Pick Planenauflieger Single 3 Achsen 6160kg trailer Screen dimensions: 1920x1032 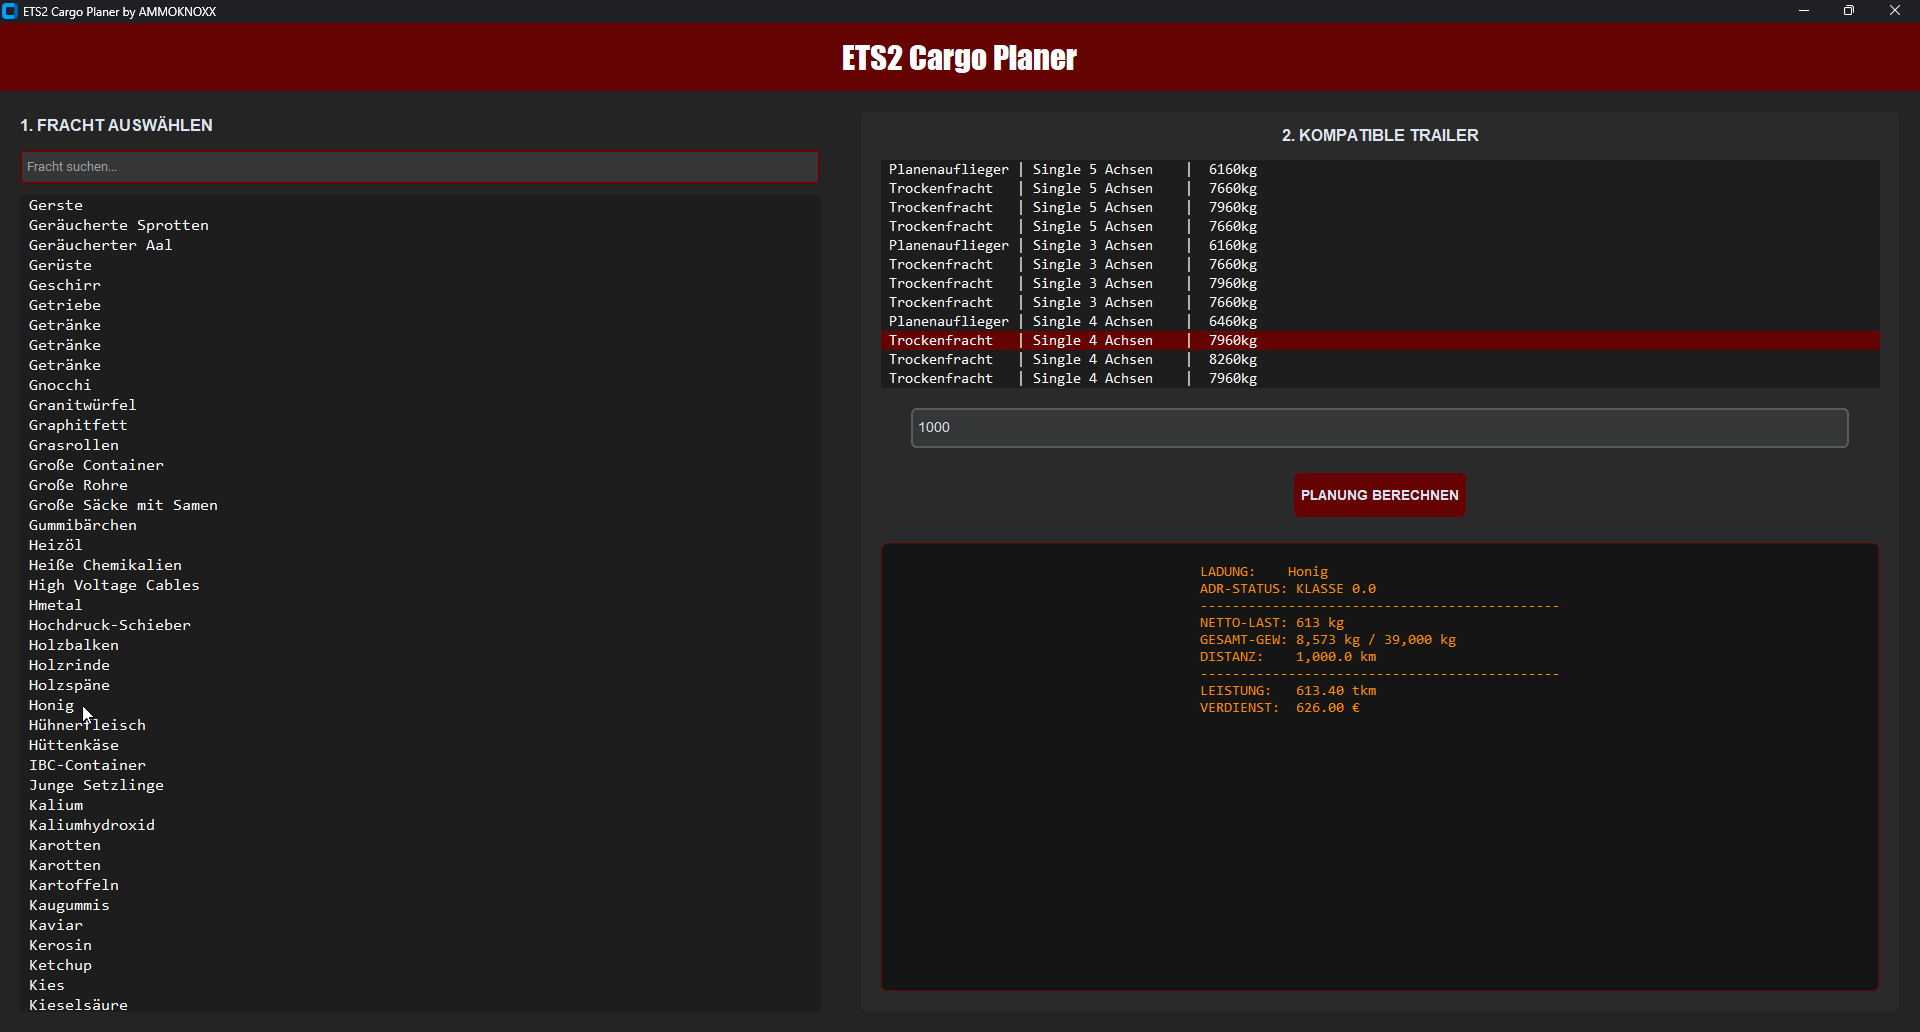coord(1072,246)
